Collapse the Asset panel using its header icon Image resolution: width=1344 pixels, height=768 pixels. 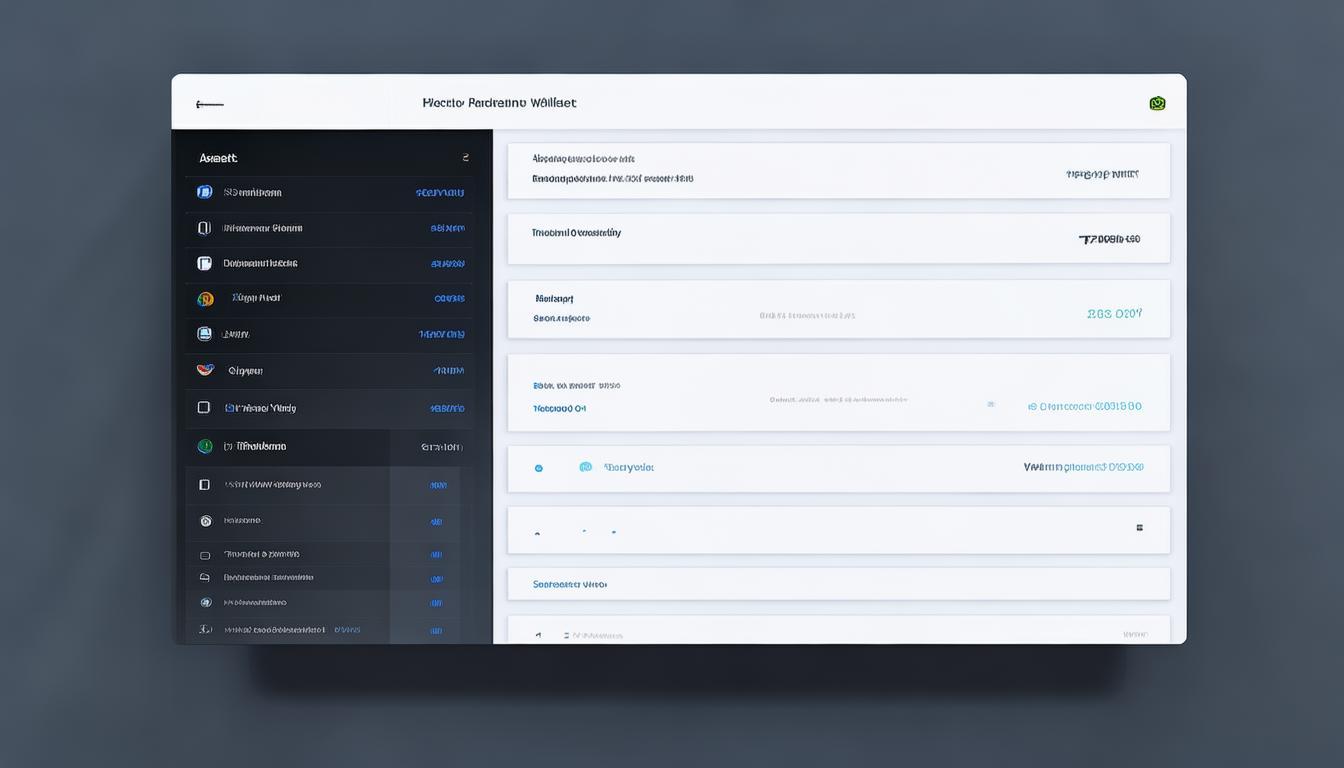click(465, 158)
